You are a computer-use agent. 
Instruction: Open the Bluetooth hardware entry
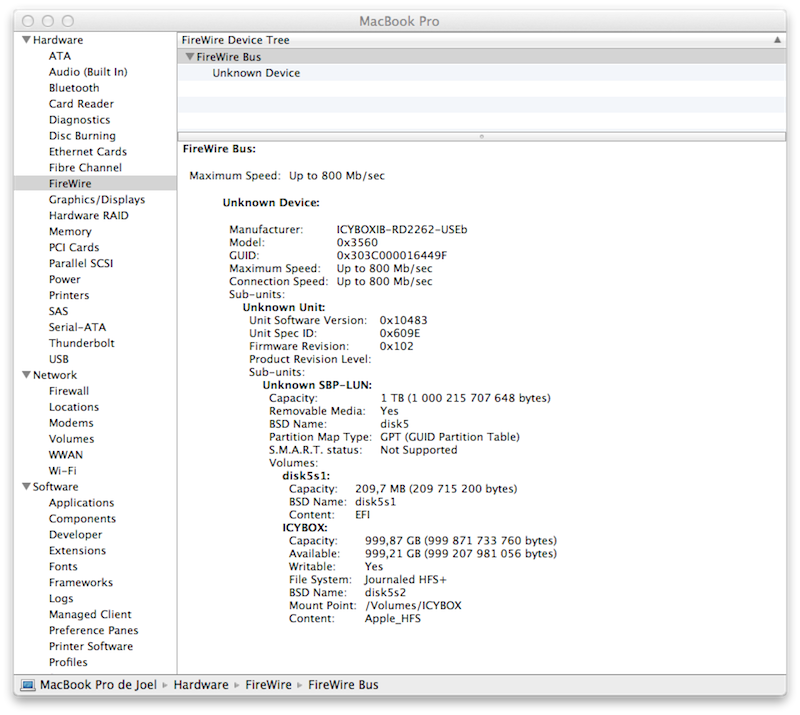pos(74,88)
